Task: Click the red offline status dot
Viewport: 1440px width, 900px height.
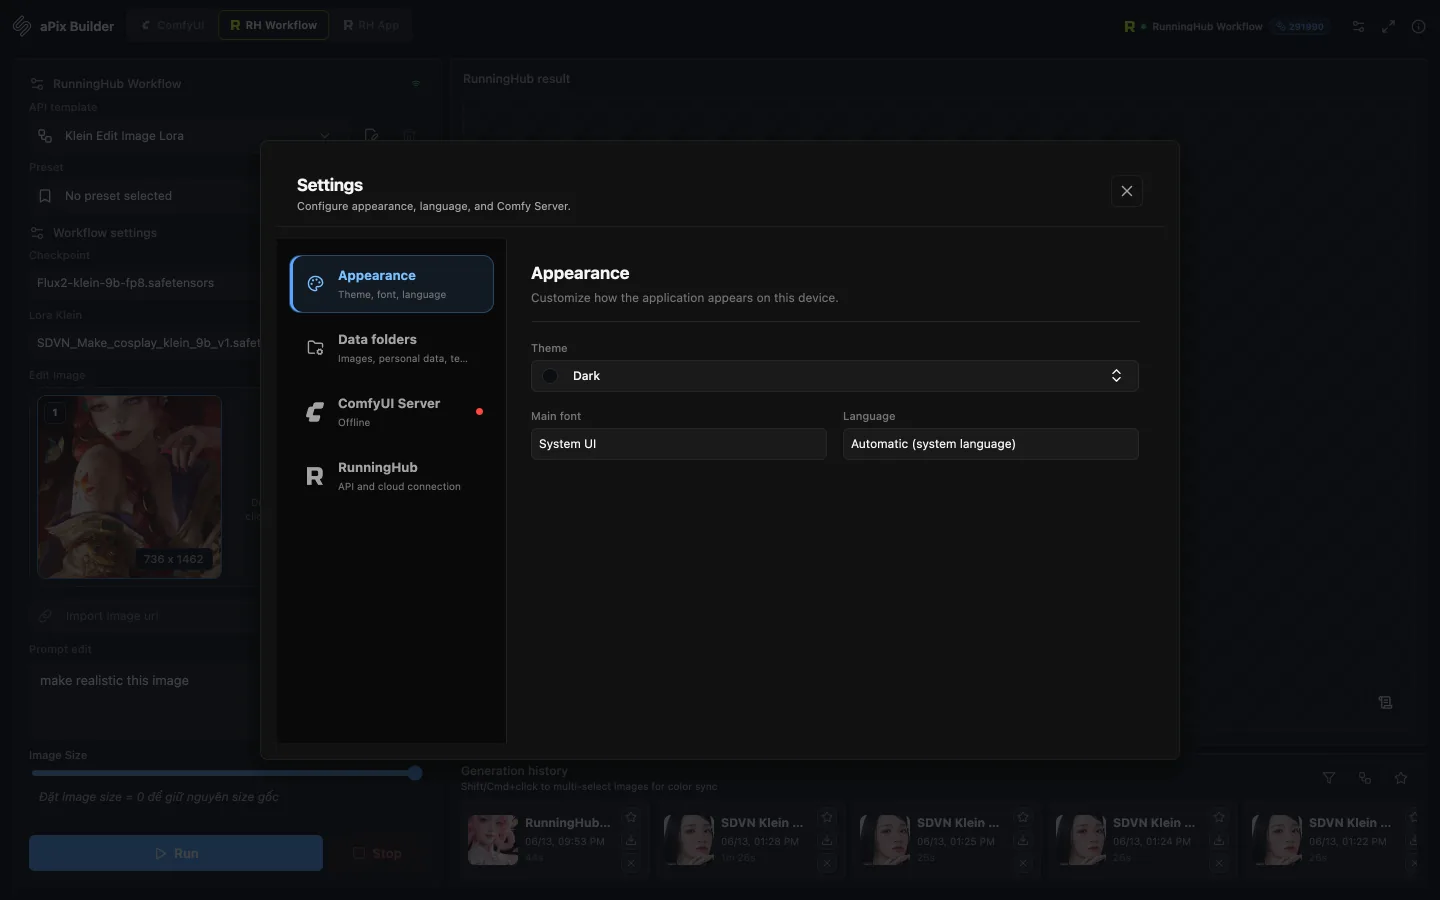Action: 479,412
